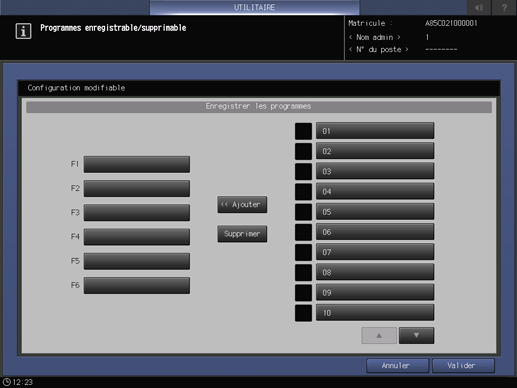Toggle the black box beside program 08
The image size is (517, 388).
[x=303, y=273]
